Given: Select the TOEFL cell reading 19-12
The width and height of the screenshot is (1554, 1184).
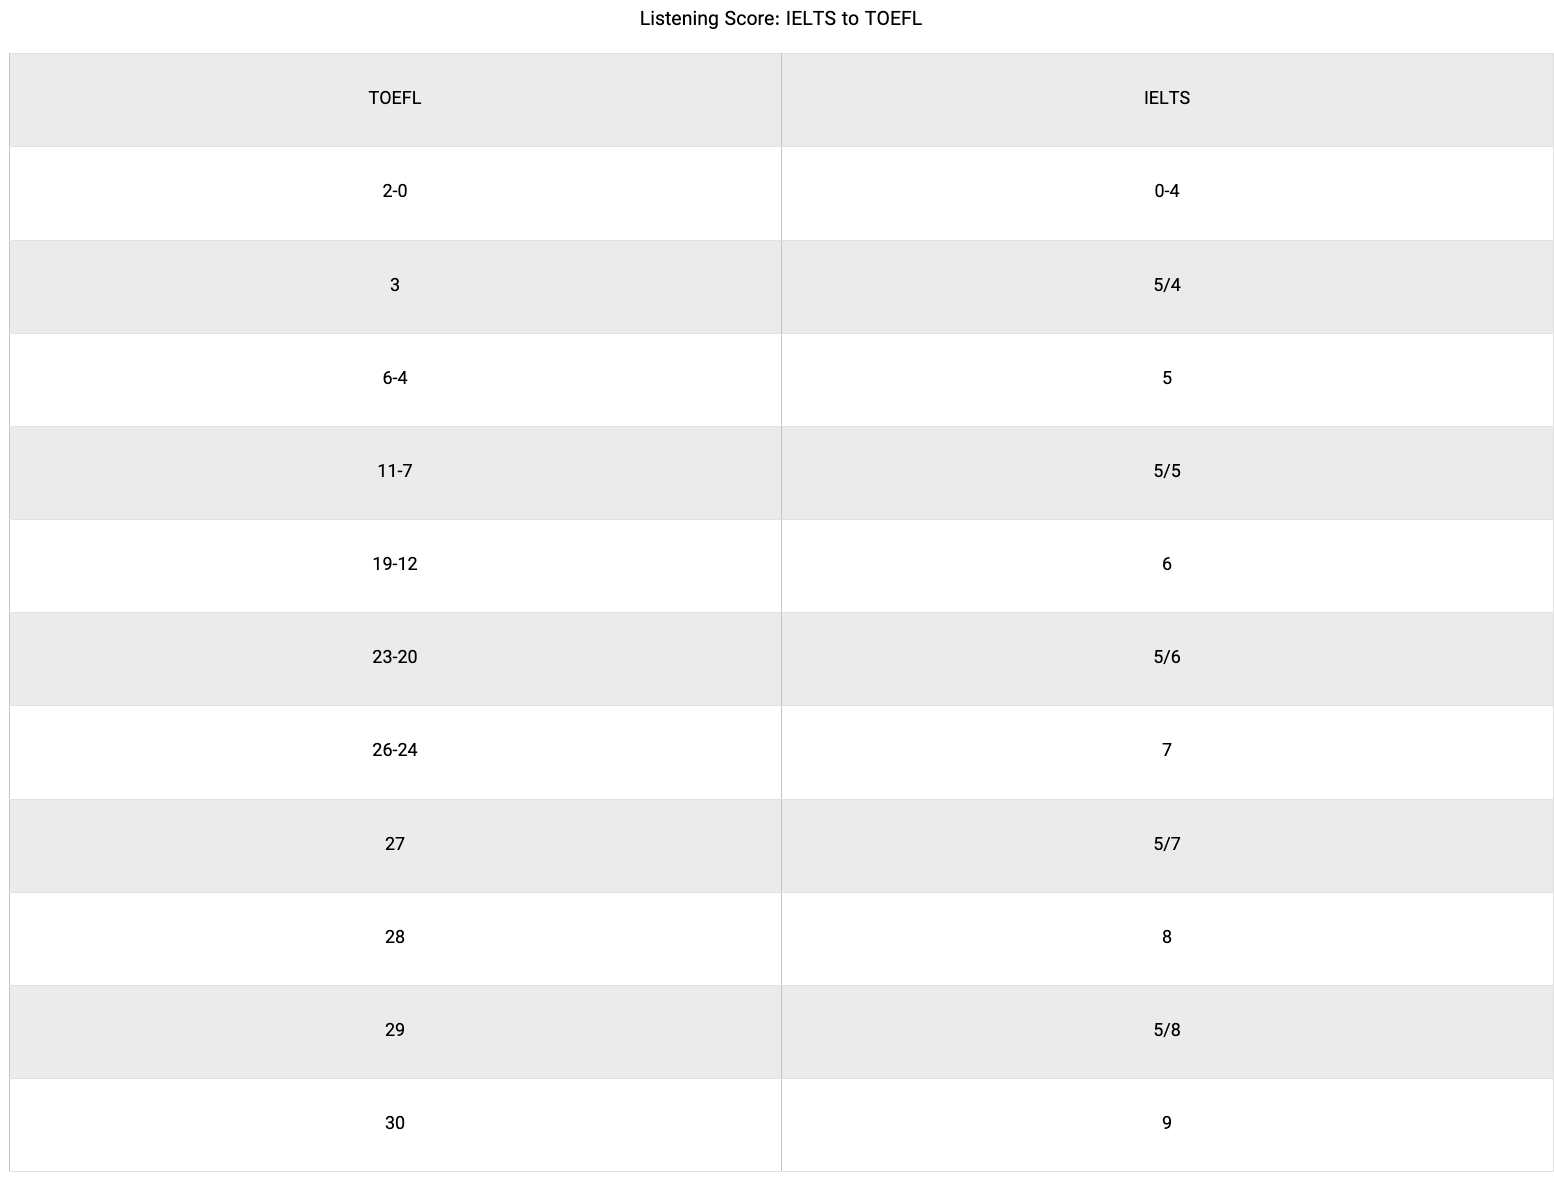Looking at the screenshot, I should click(395, 564).
